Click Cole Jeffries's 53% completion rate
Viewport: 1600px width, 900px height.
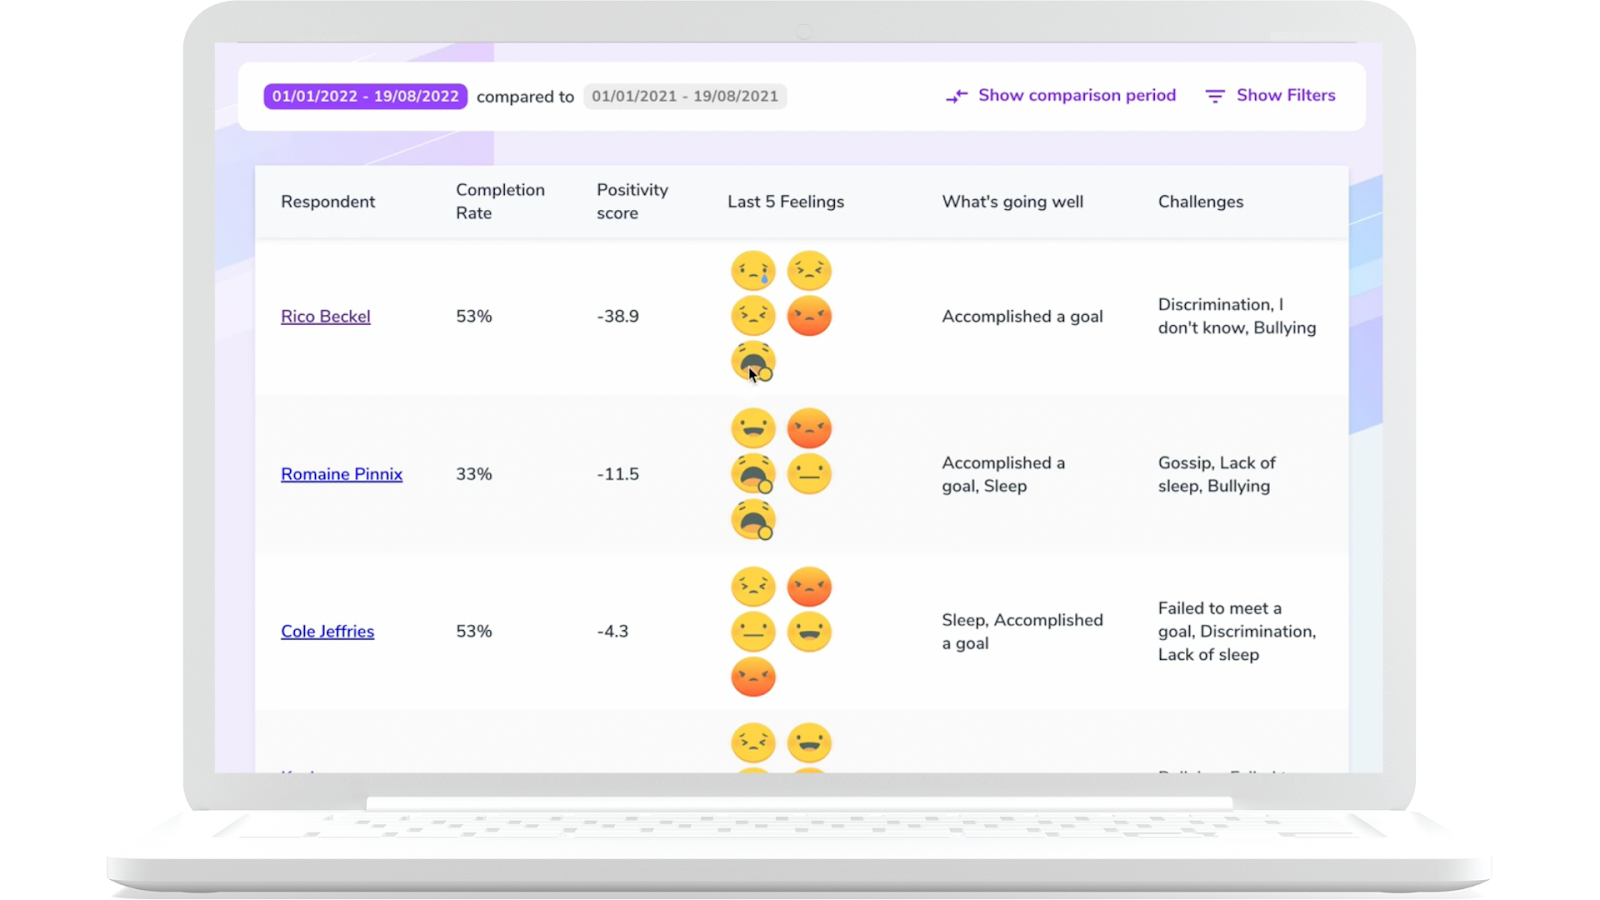[474, 631]
